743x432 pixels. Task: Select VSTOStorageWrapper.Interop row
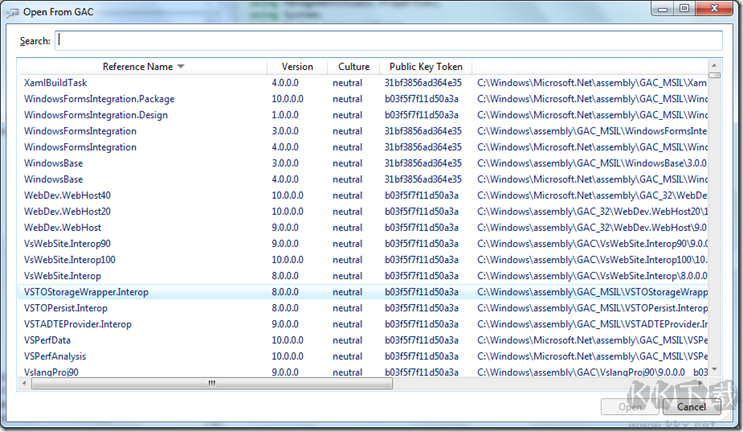click(x=88, y=292)
